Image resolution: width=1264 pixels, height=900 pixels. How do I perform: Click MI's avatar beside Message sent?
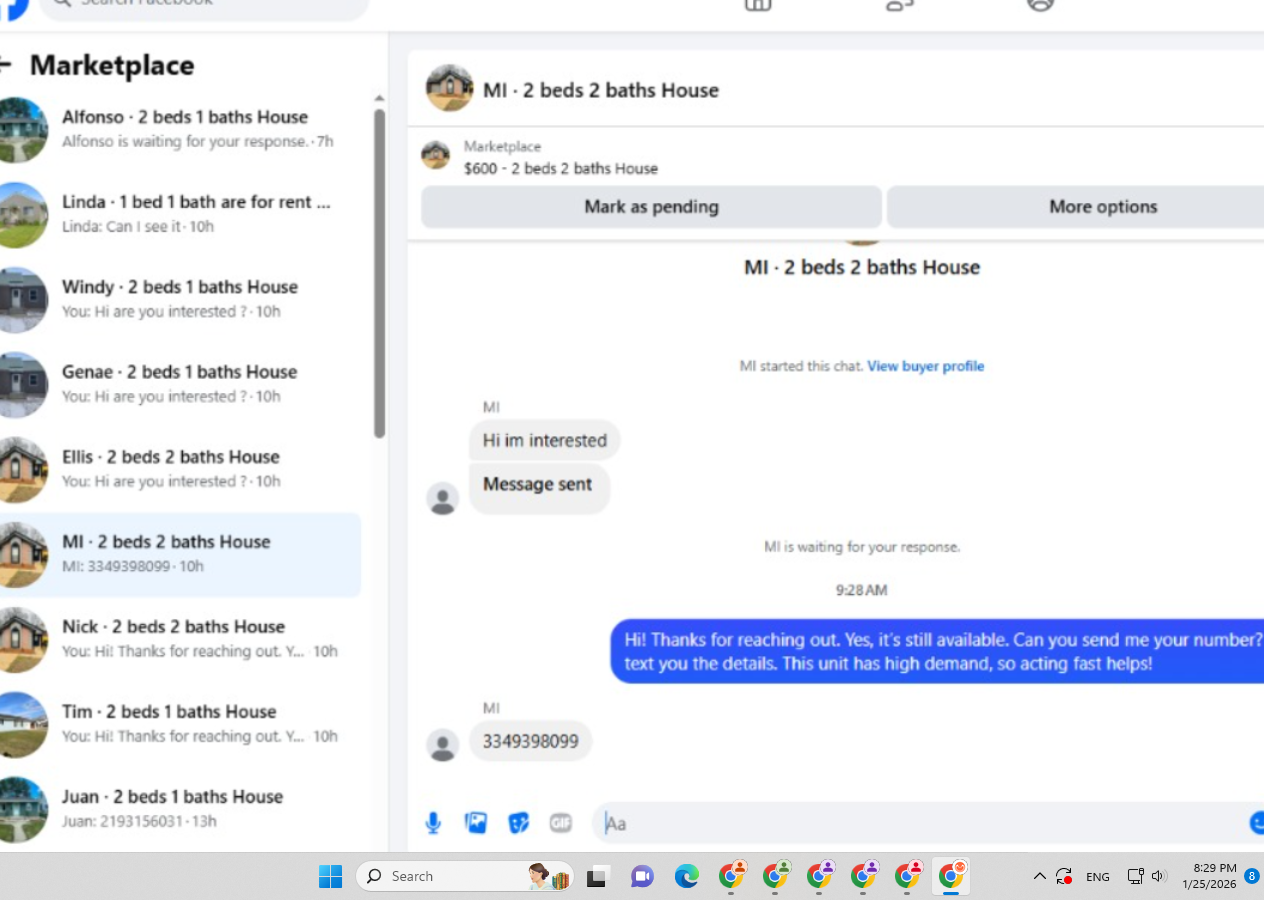[443, 498]
